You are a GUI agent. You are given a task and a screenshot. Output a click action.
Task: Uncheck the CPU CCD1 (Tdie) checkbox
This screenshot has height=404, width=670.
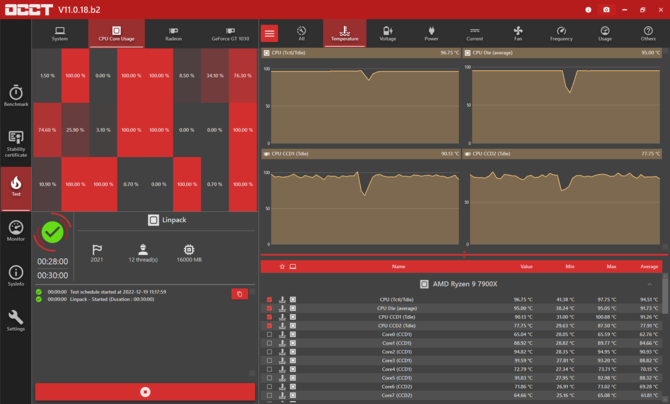tap(269, 317)
